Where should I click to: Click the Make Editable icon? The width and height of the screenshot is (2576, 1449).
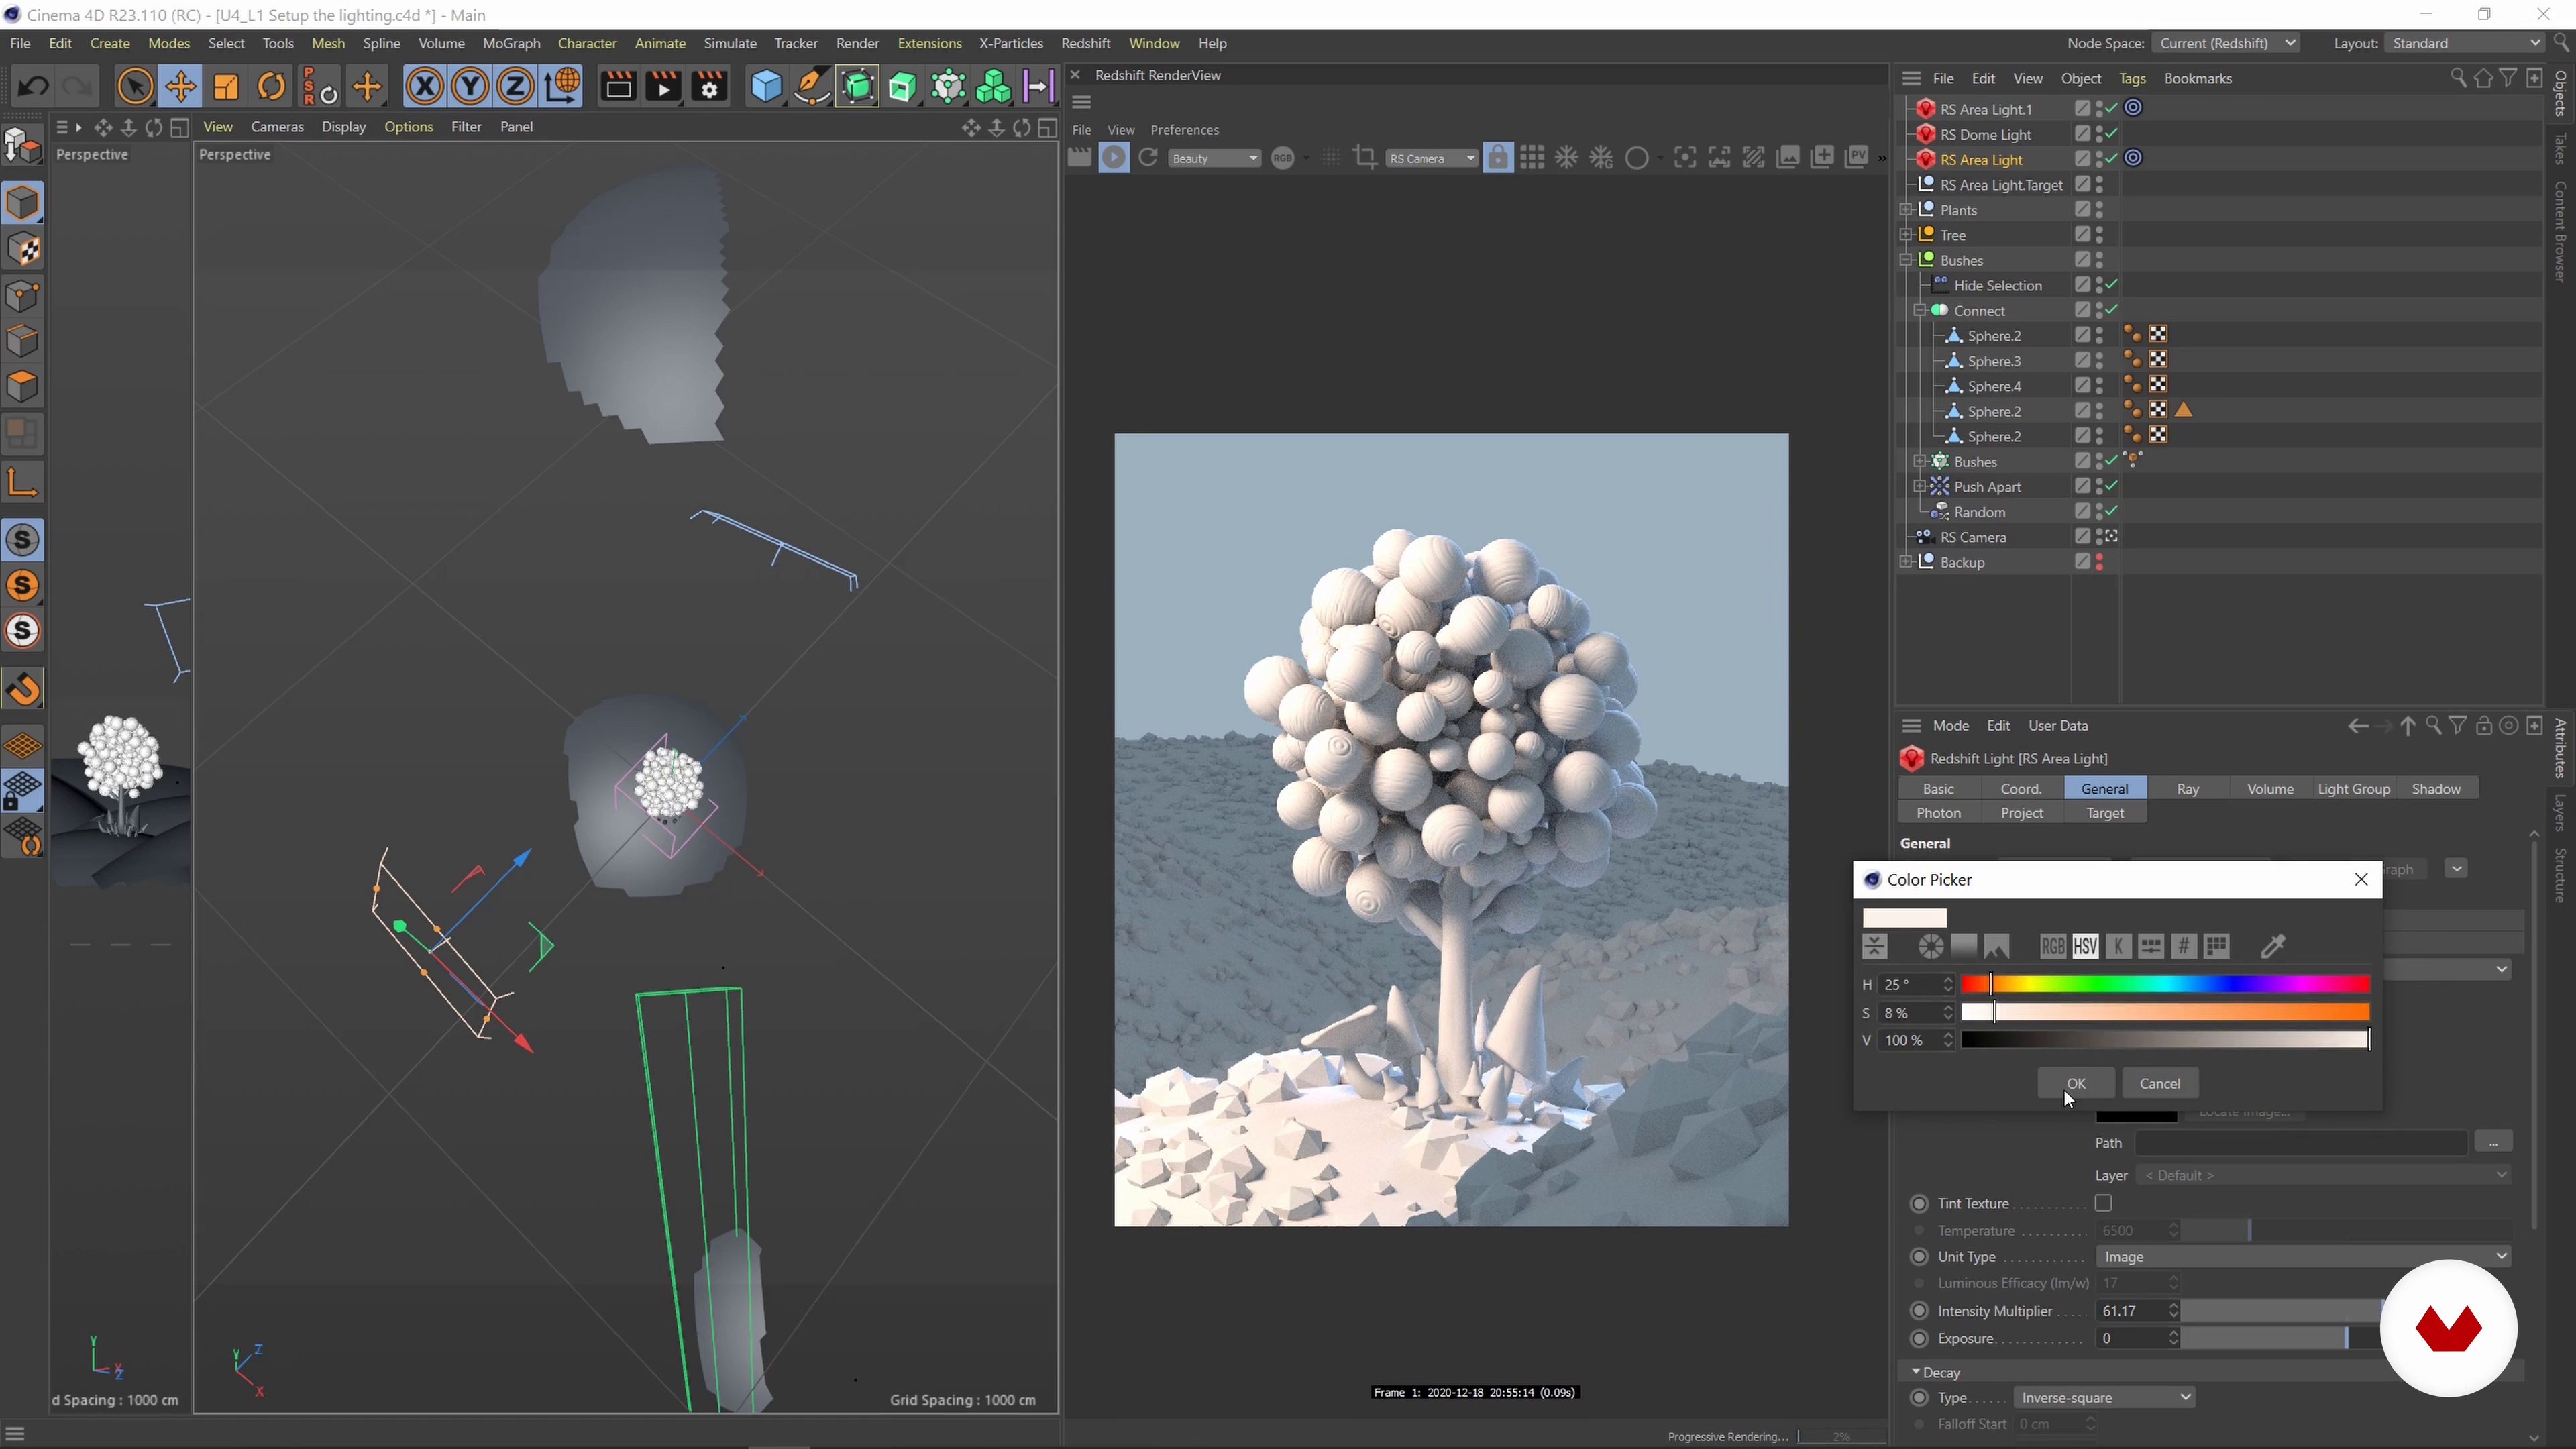pos(23,146)
